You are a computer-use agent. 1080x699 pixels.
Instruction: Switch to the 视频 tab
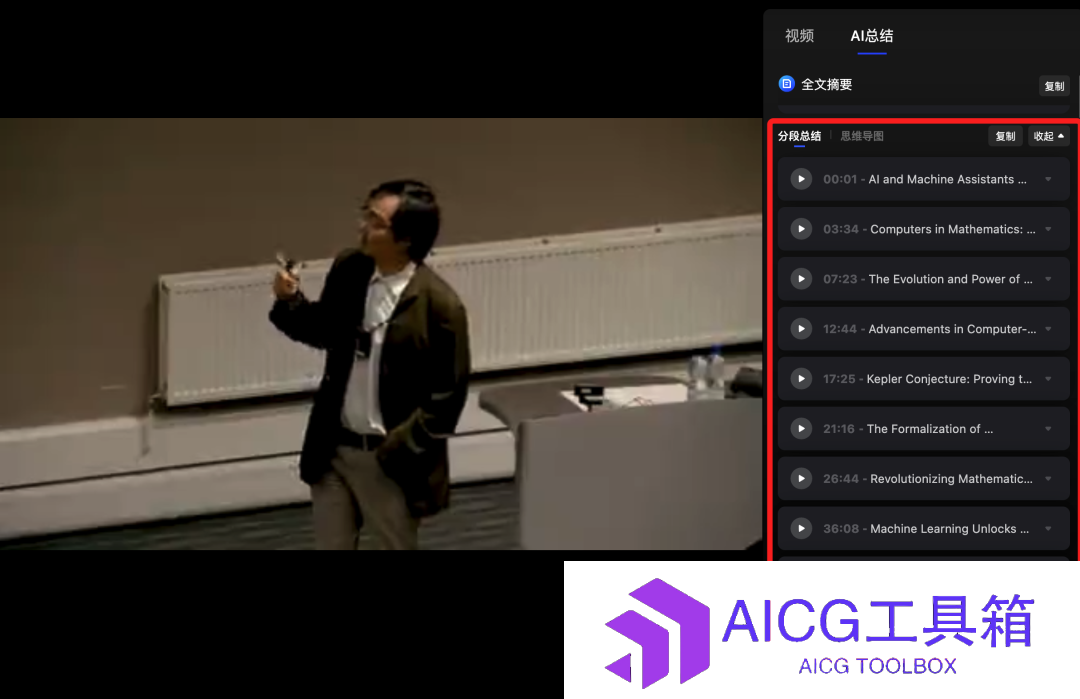point(800,36)
